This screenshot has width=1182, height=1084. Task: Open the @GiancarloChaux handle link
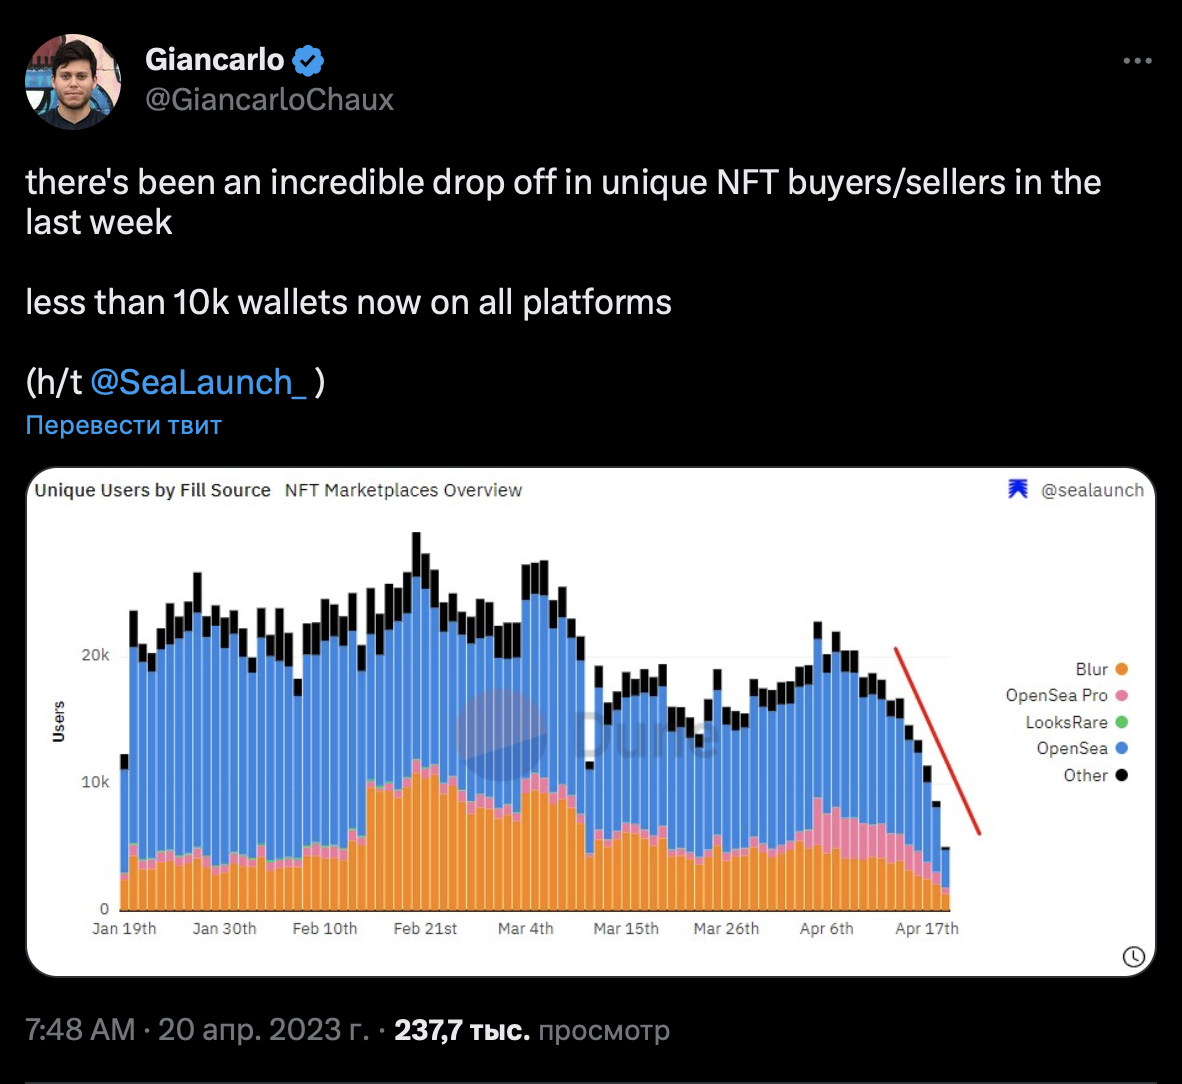point(270,100)
